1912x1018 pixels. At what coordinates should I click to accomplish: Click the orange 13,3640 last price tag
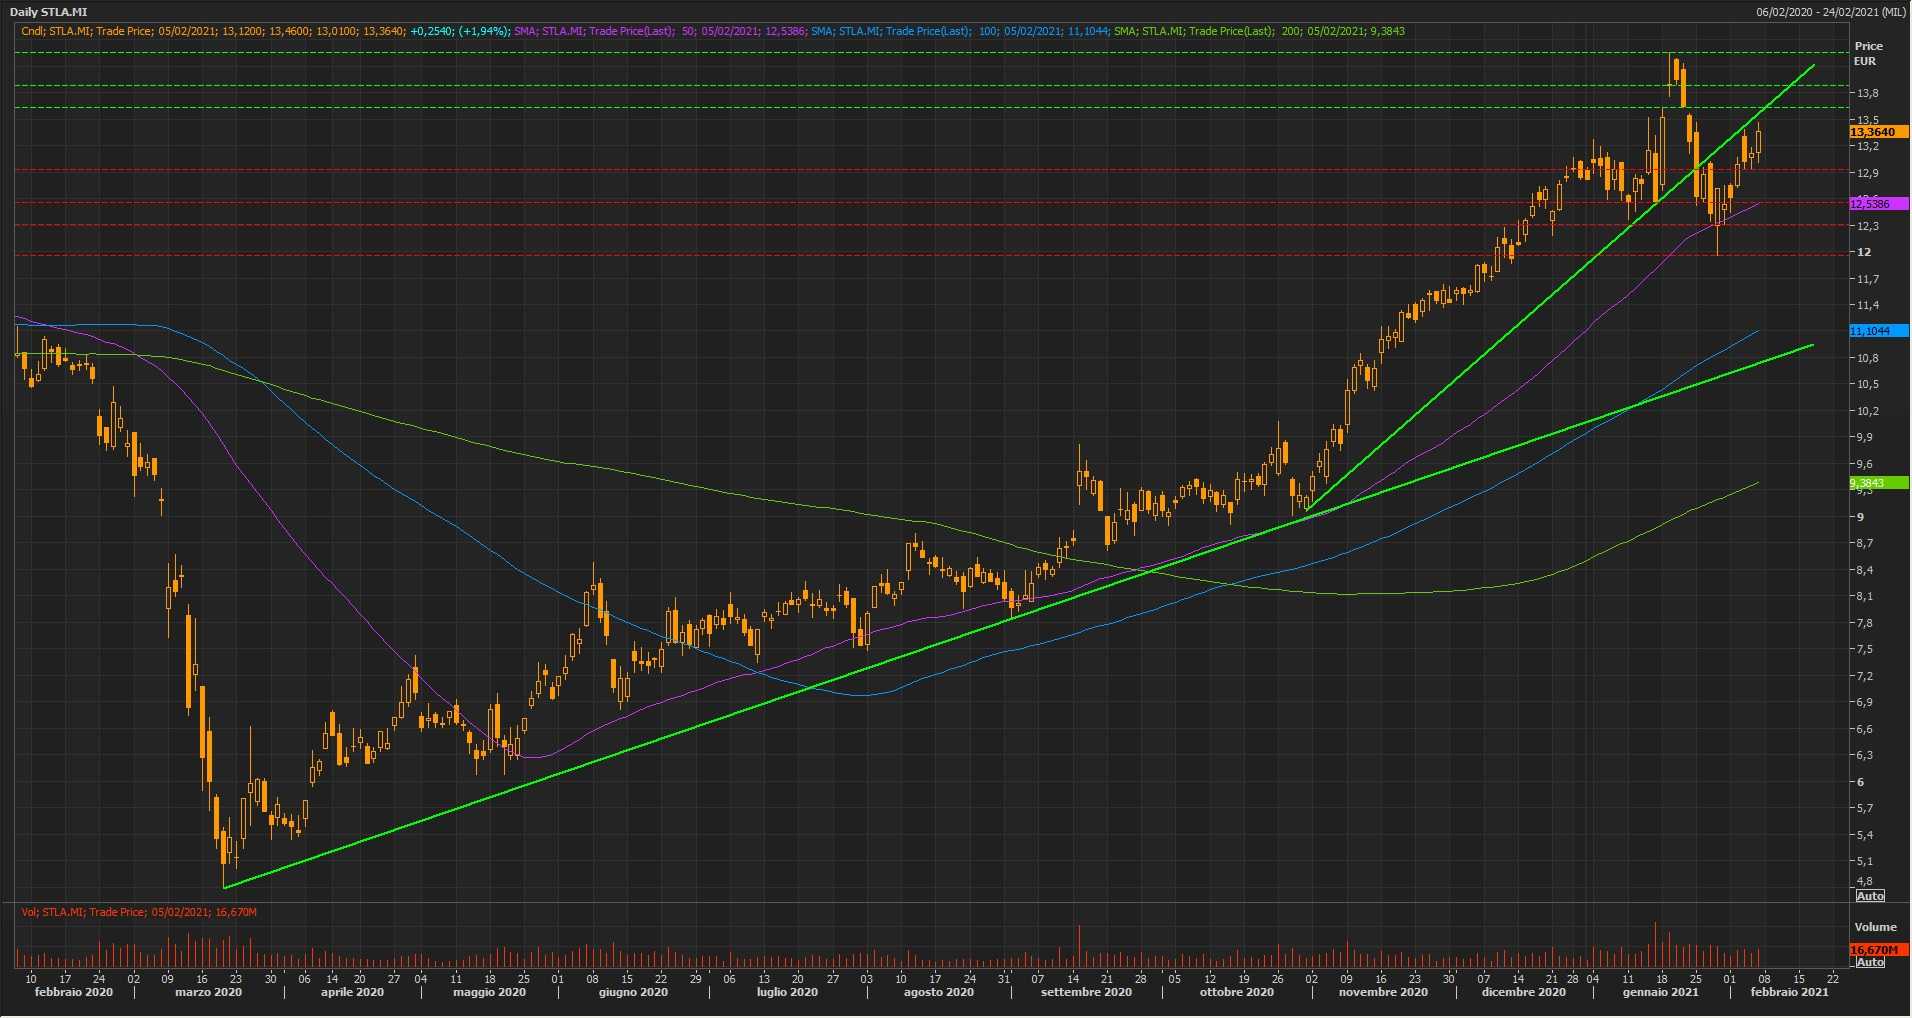pyautogui.click(x=1873, y=132)
